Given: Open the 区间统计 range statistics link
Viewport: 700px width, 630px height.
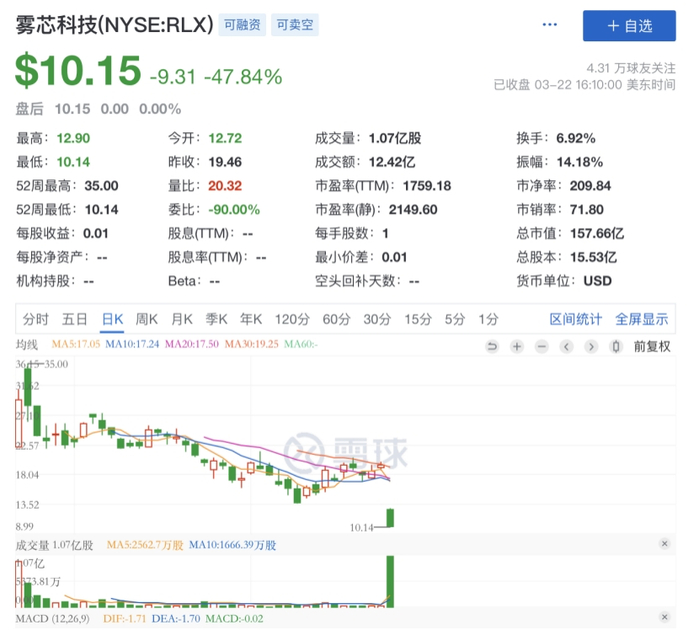Looking at the screenshot, I should click(576, 319).
